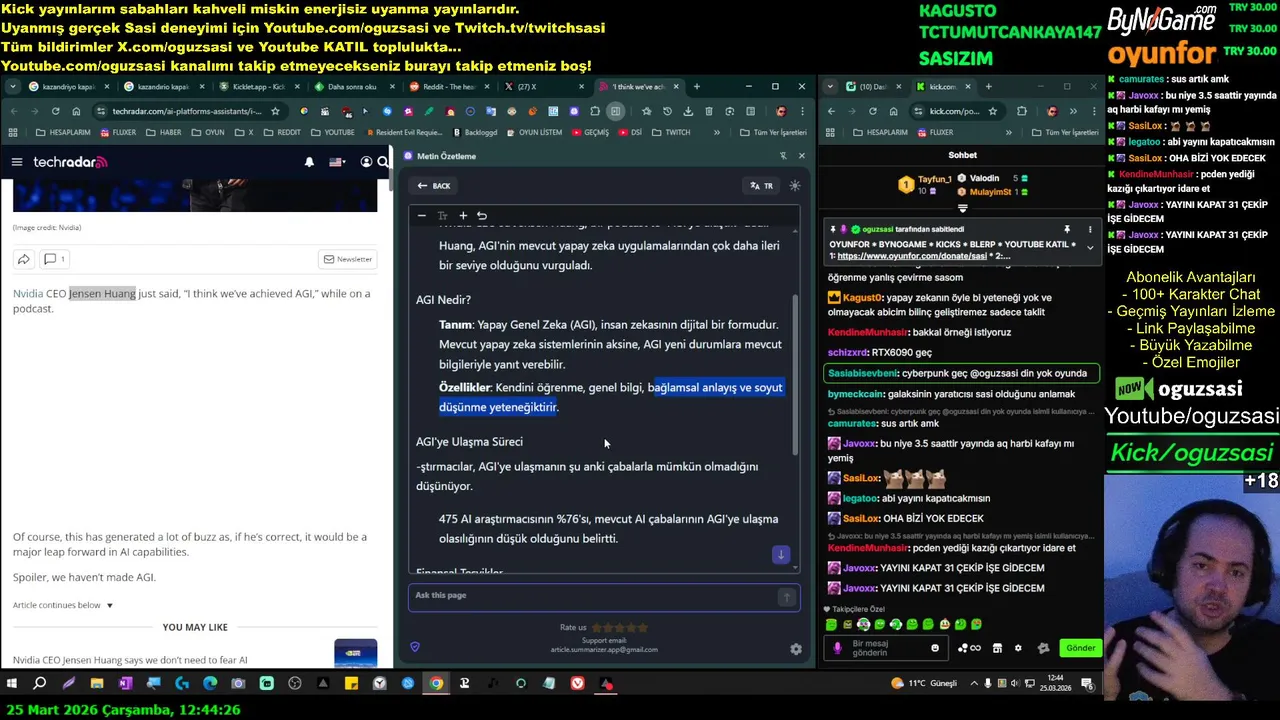Open Chrome from Windows taskbar
Image resolution: width=1280 pixels, height=720 pixels.
[436, 684]
